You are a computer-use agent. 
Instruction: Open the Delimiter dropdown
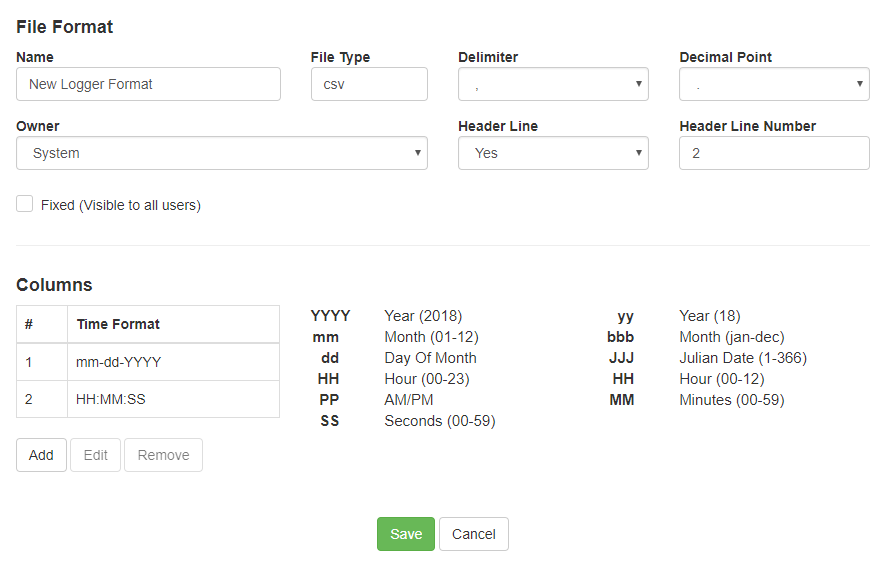coord(553,84)
